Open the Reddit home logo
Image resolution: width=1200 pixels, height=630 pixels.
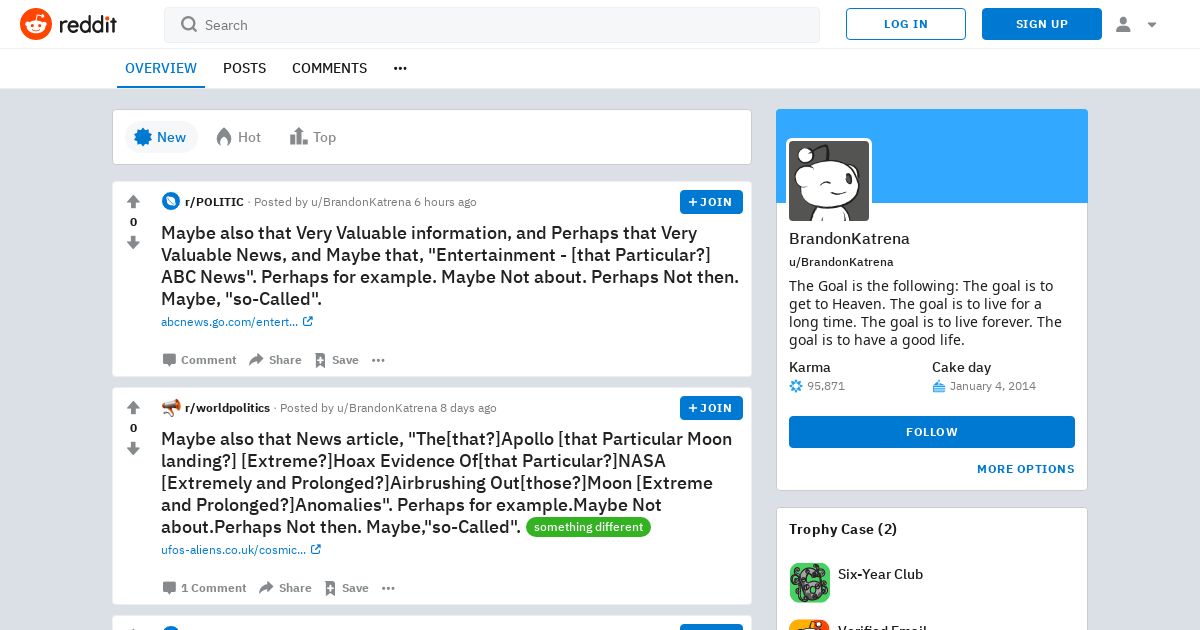pyautogui.click(x=68, y=24)
